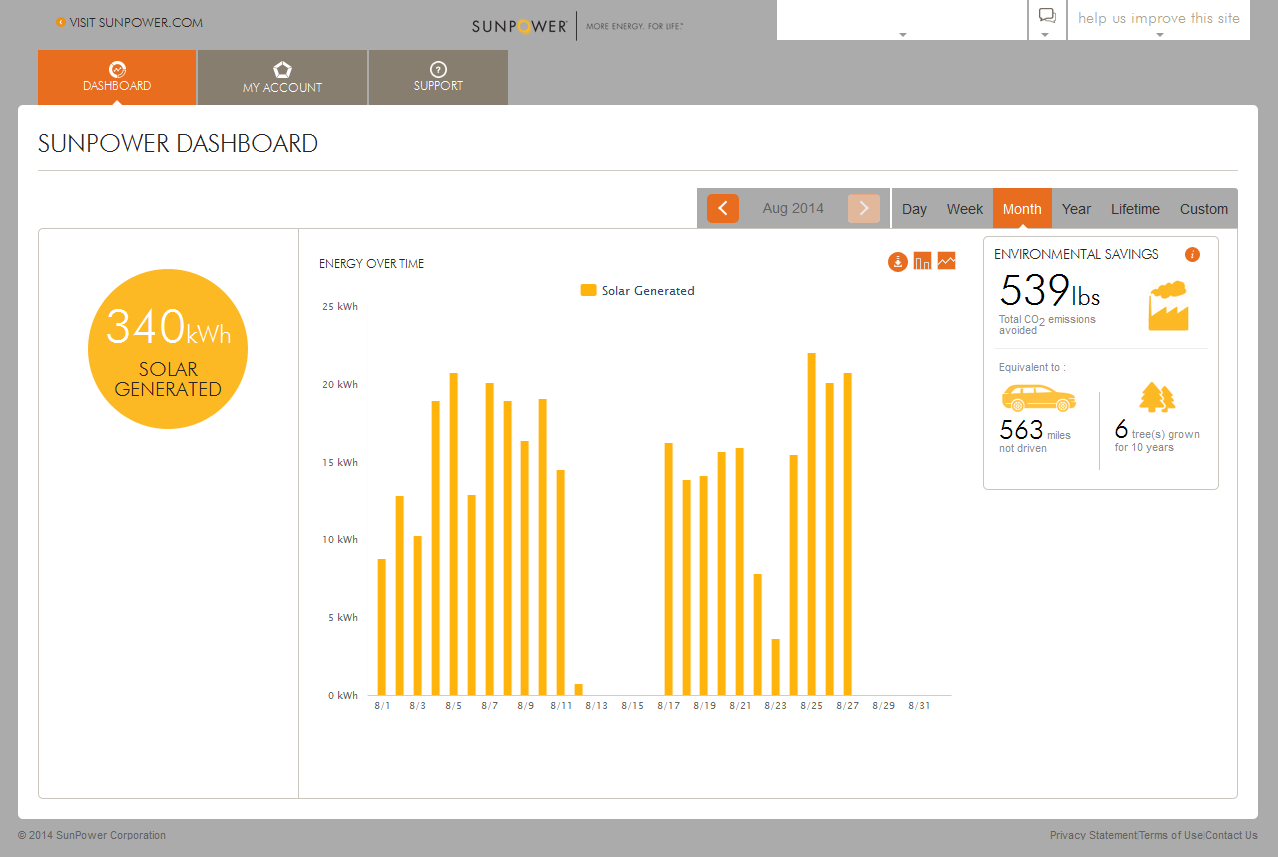Click the short bar for 8/23

(775, 667)
